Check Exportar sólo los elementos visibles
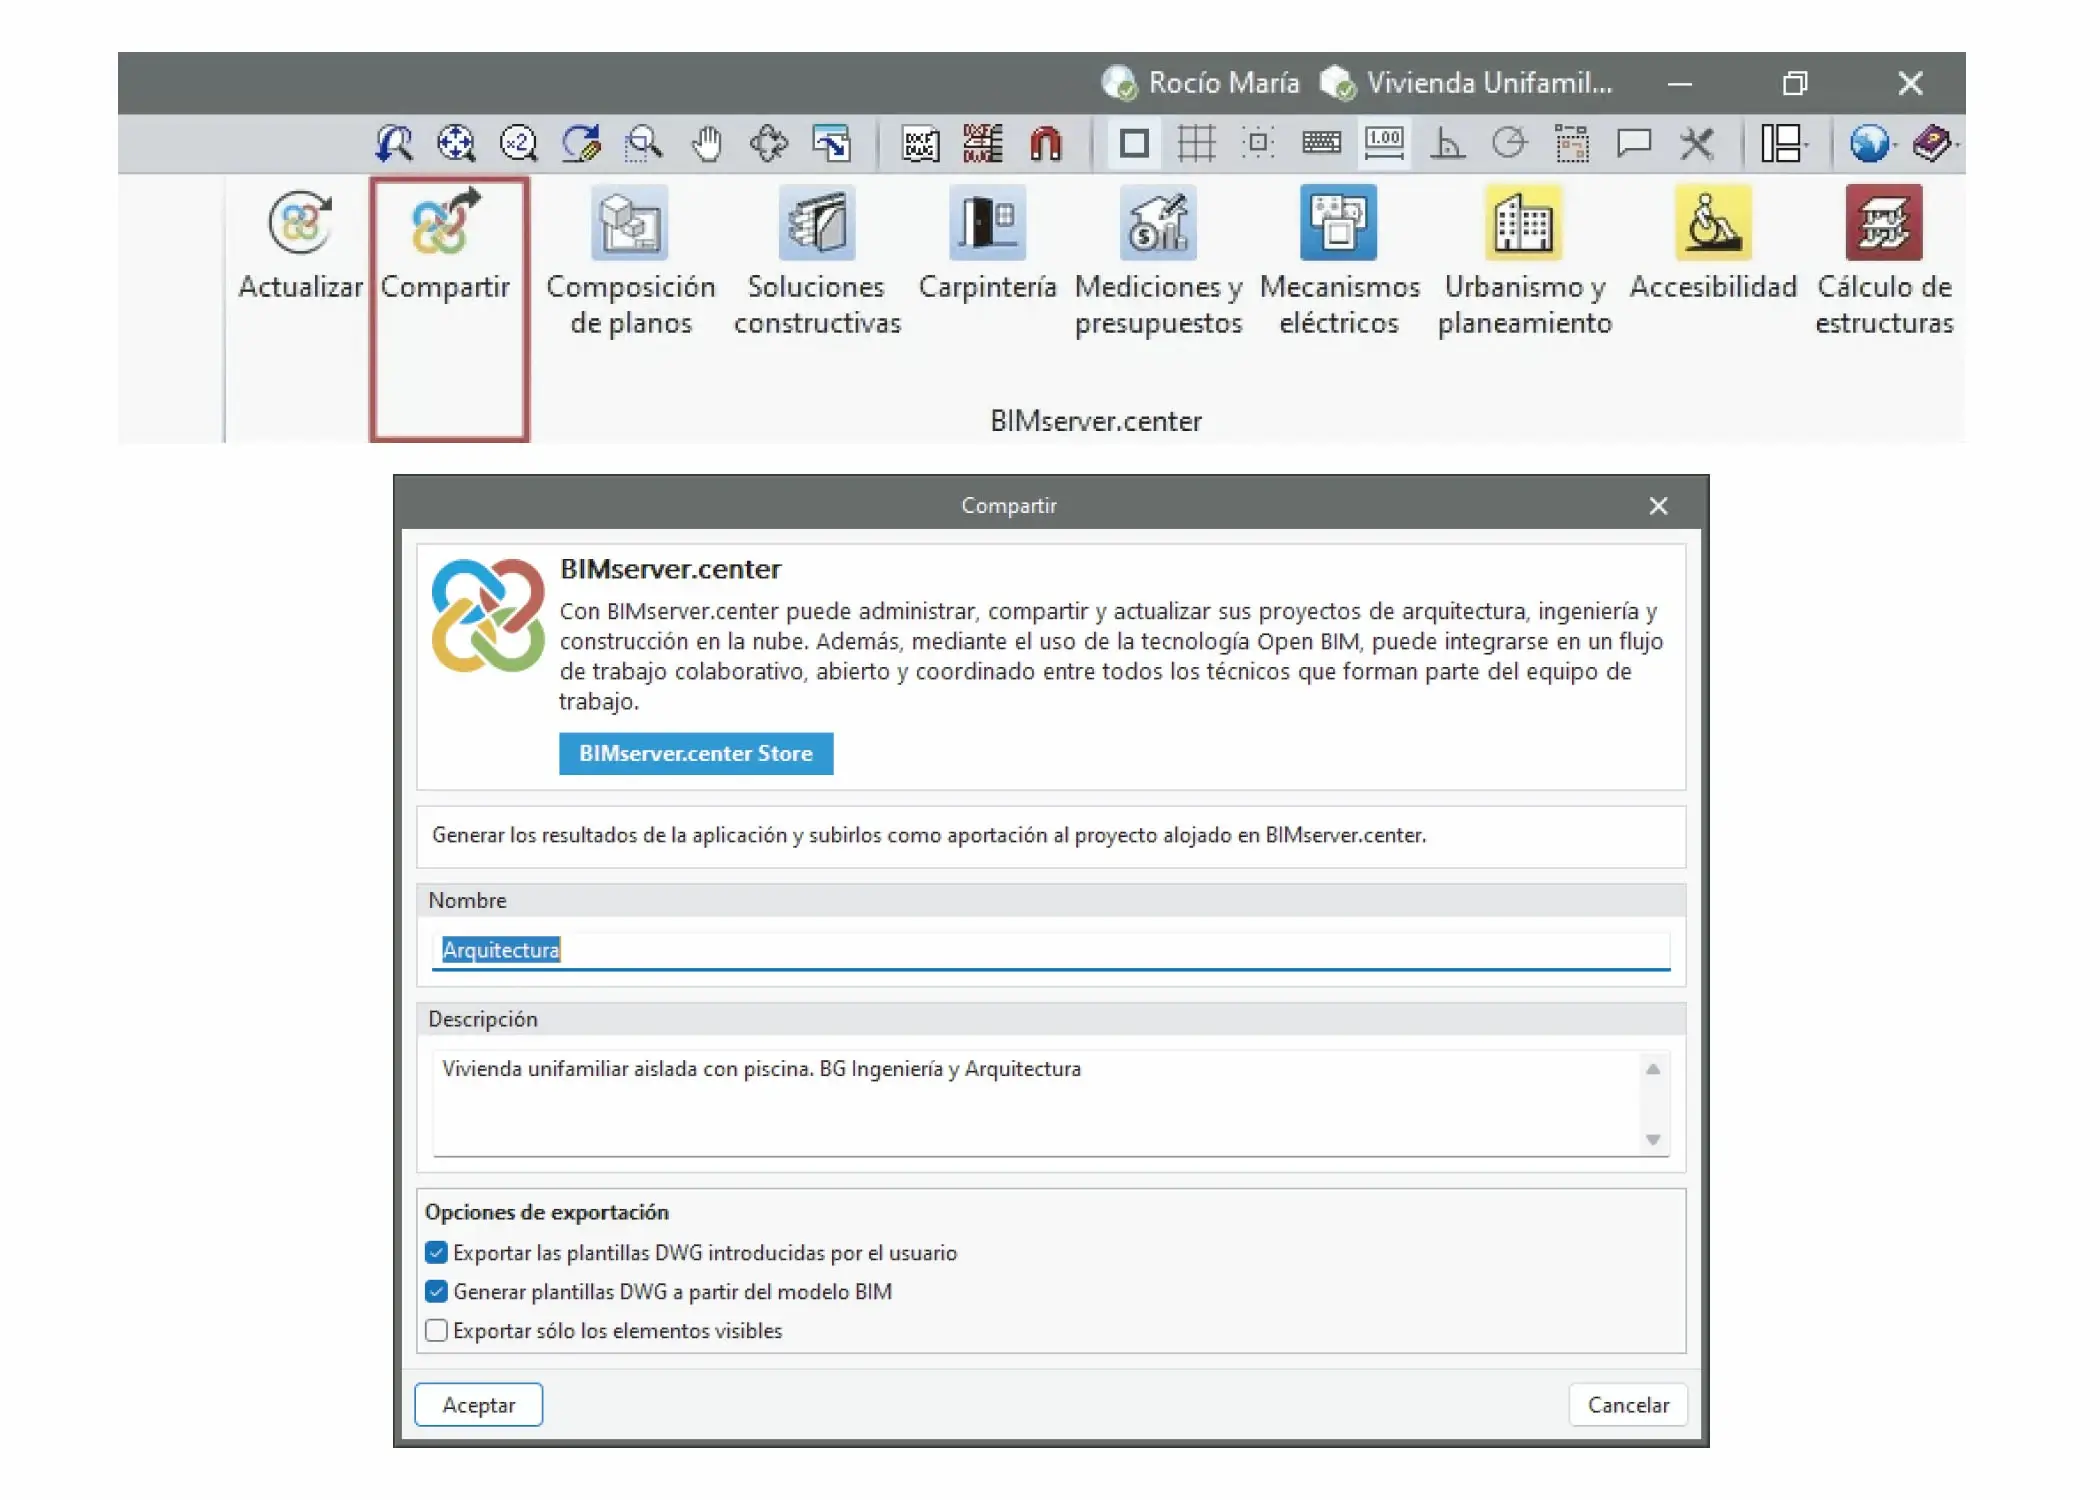Image resolution: width=2100 pixels, height=1500 pixels. pos(436,1331)
